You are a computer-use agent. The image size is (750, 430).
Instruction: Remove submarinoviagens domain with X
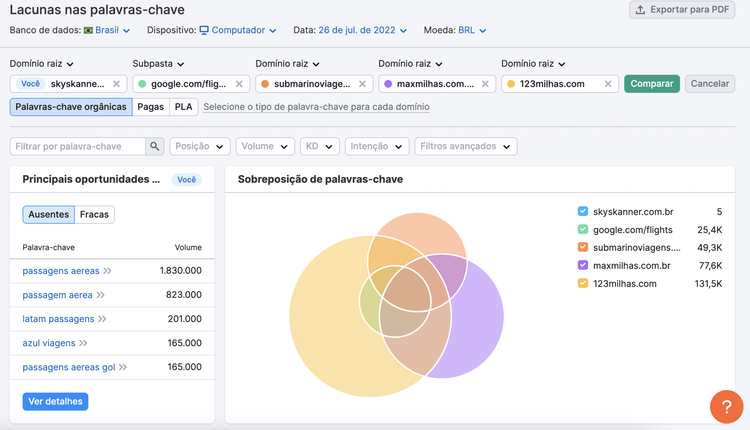click(x=362, y=84)
